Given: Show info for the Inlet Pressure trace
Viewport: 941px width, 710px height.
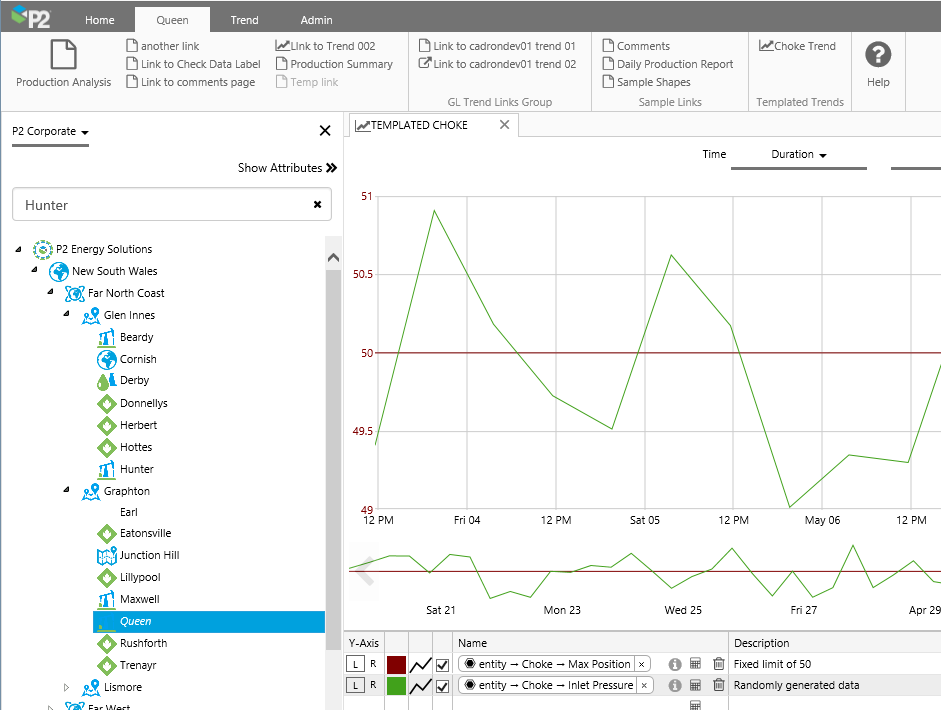Looking at the screenshot, I should point(675,686).
